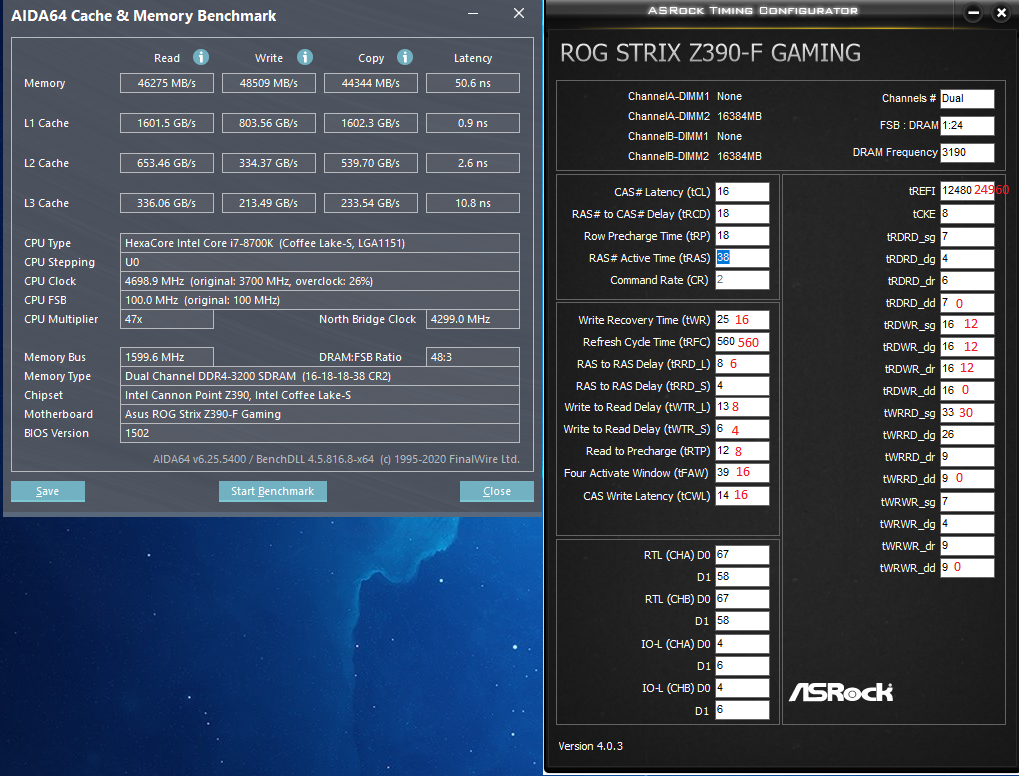
Task: Select the L3 Cache latency 10.8 ns
Action: pyautogui.click(x=472, y=203)
